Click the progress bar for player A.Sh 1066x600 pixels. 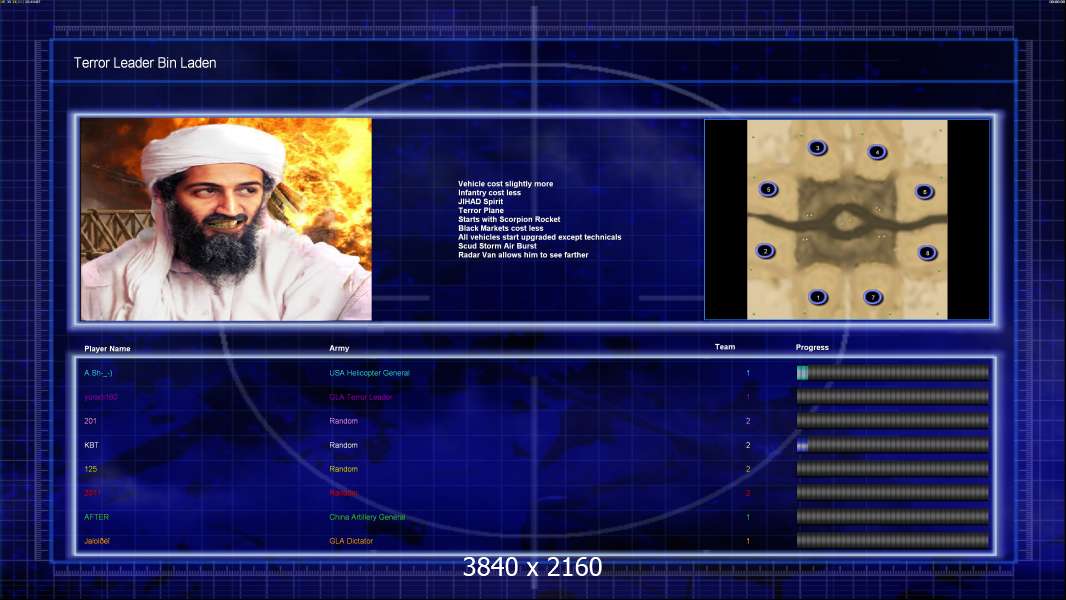(x=893, y=372)
